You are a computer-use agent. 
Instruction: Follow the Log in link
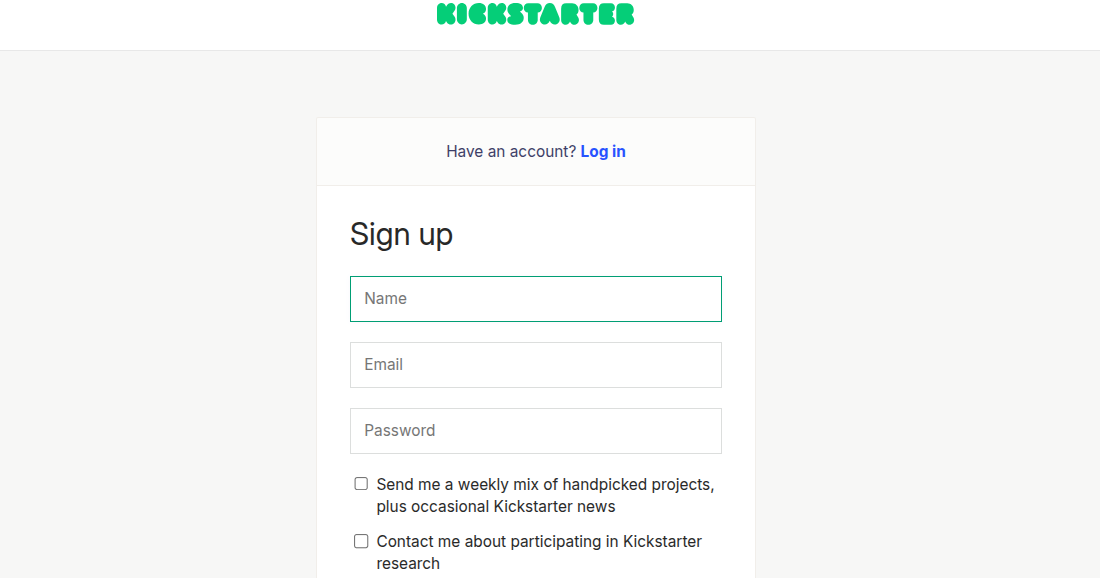click(603, 152)
